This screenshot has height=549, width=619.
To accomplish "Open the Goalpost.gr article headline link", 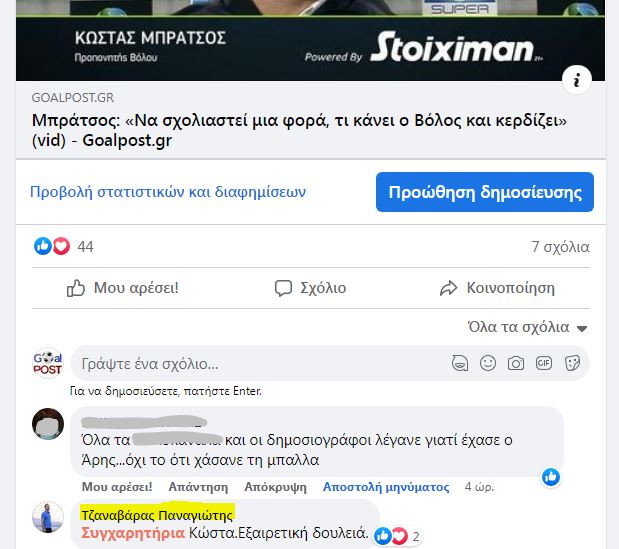I will [299, 130].
